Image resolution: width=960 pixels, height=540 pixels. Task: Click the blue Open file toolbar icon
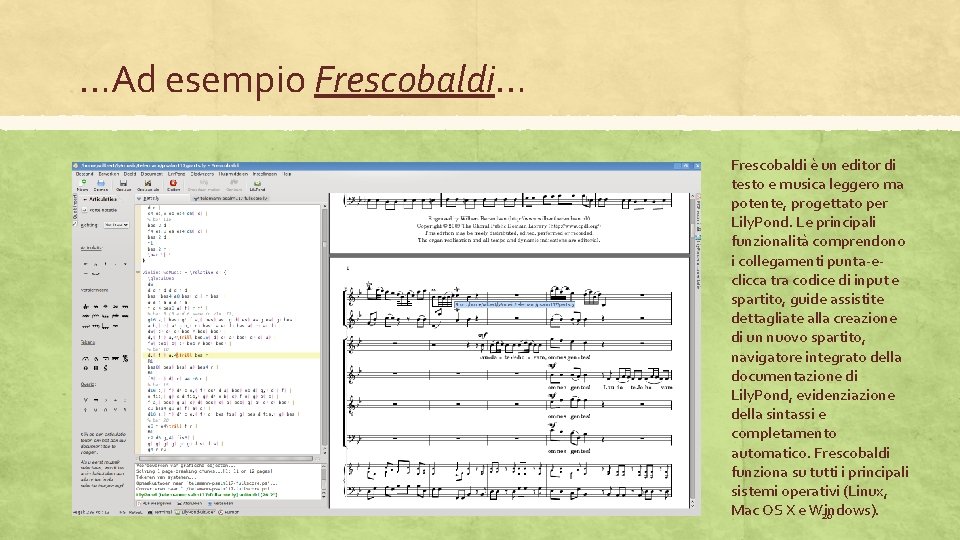click(x=101, y=183)
